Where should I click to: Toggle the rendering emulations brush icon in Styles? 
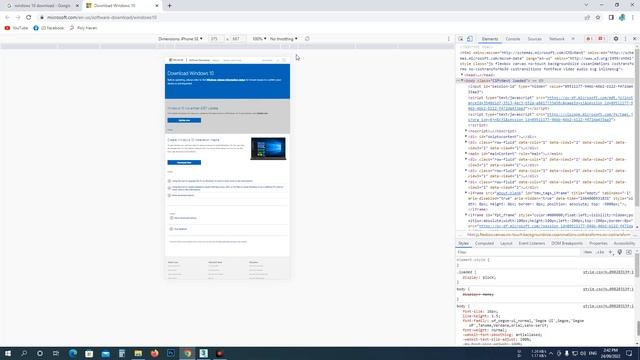(x=620, y=252)
